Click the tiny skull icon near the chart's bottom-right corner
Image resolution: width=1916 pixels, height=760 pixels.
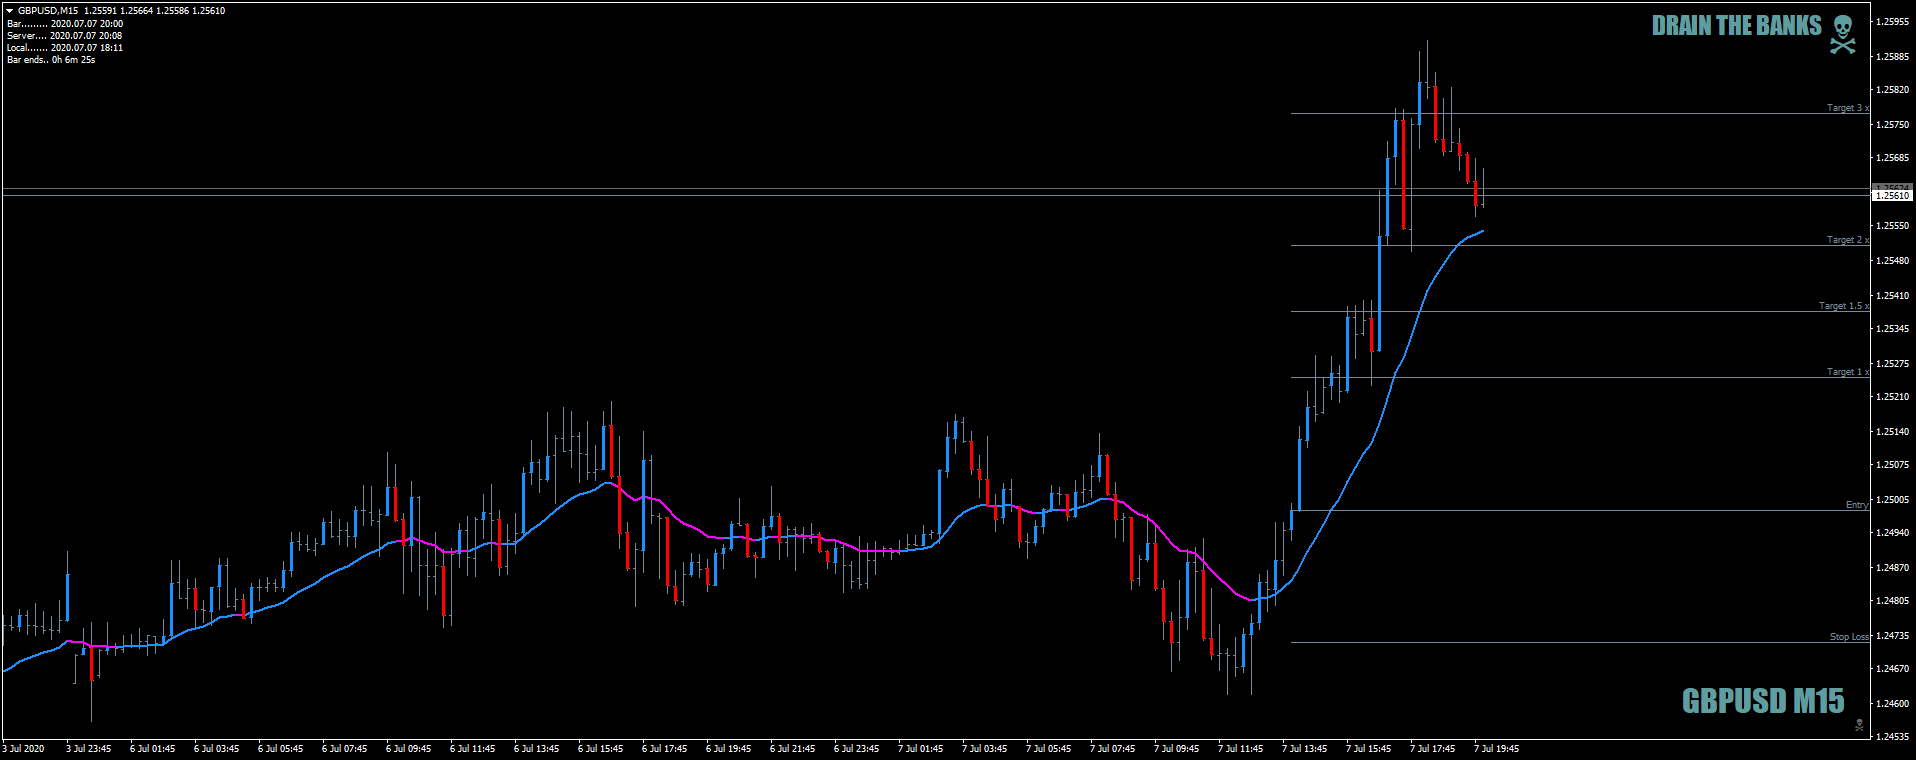coord(1859,725)
